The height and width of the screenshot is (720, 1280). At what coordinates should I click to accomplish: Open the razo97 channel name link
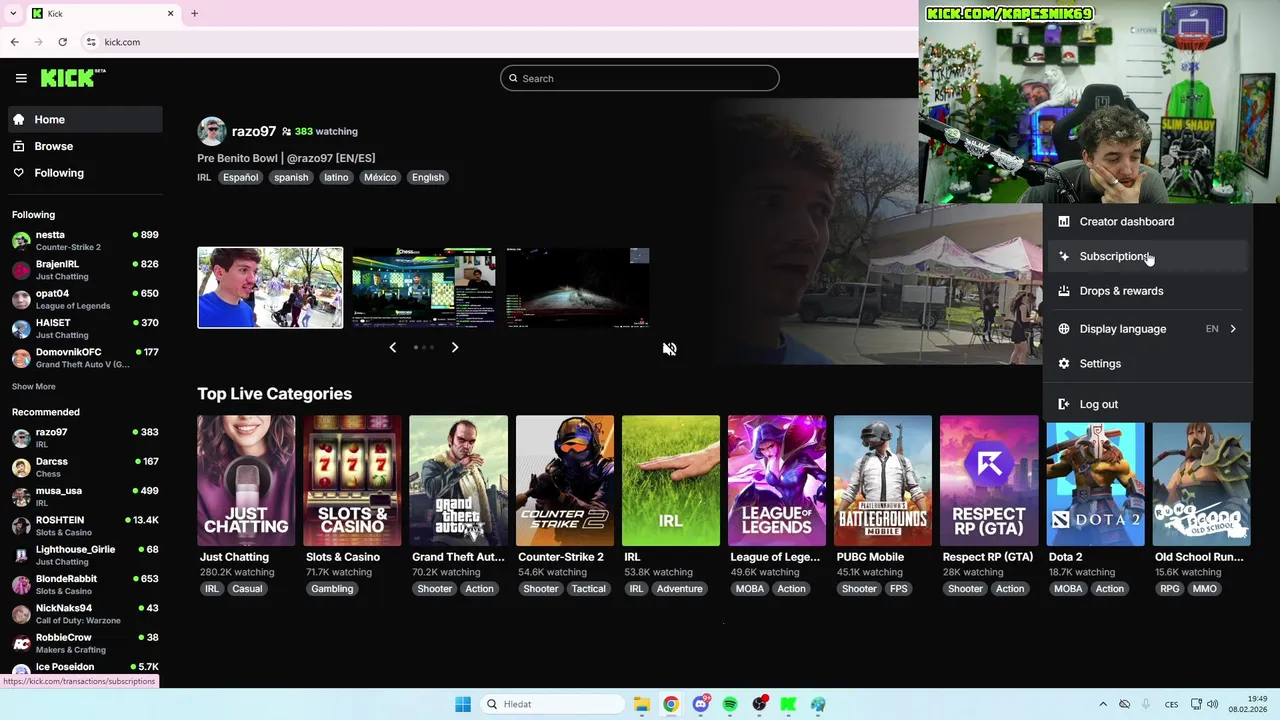pos(254,131)
